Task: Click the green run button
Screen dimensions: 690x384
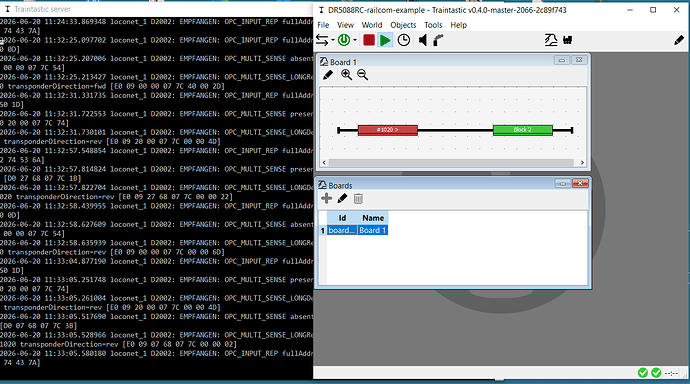Action: click(385, 40)
